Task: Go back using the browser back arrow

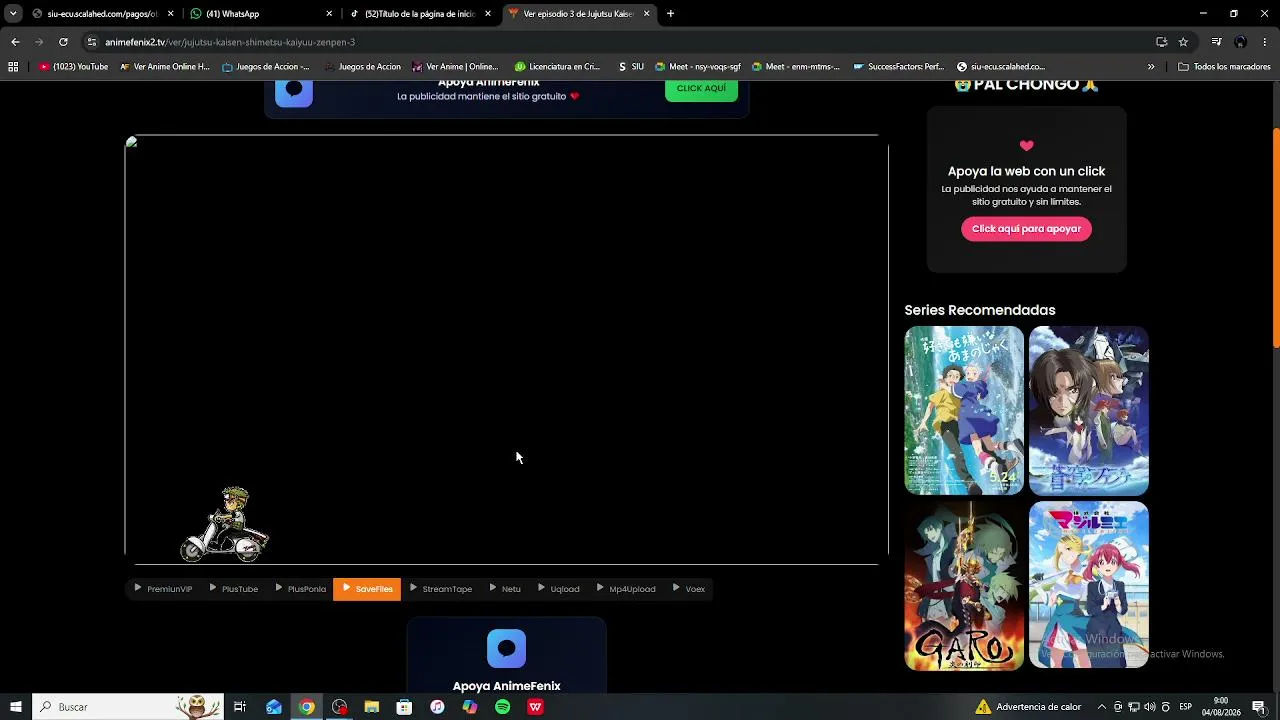Action: pyautogui.click(x=15, y=42)
